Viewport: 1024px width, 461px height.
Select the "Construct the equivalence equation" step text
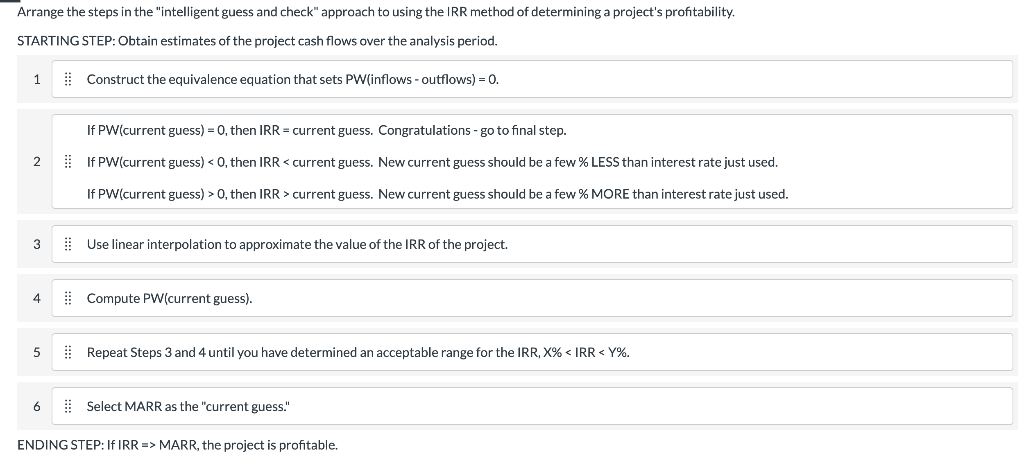point(293,80)
